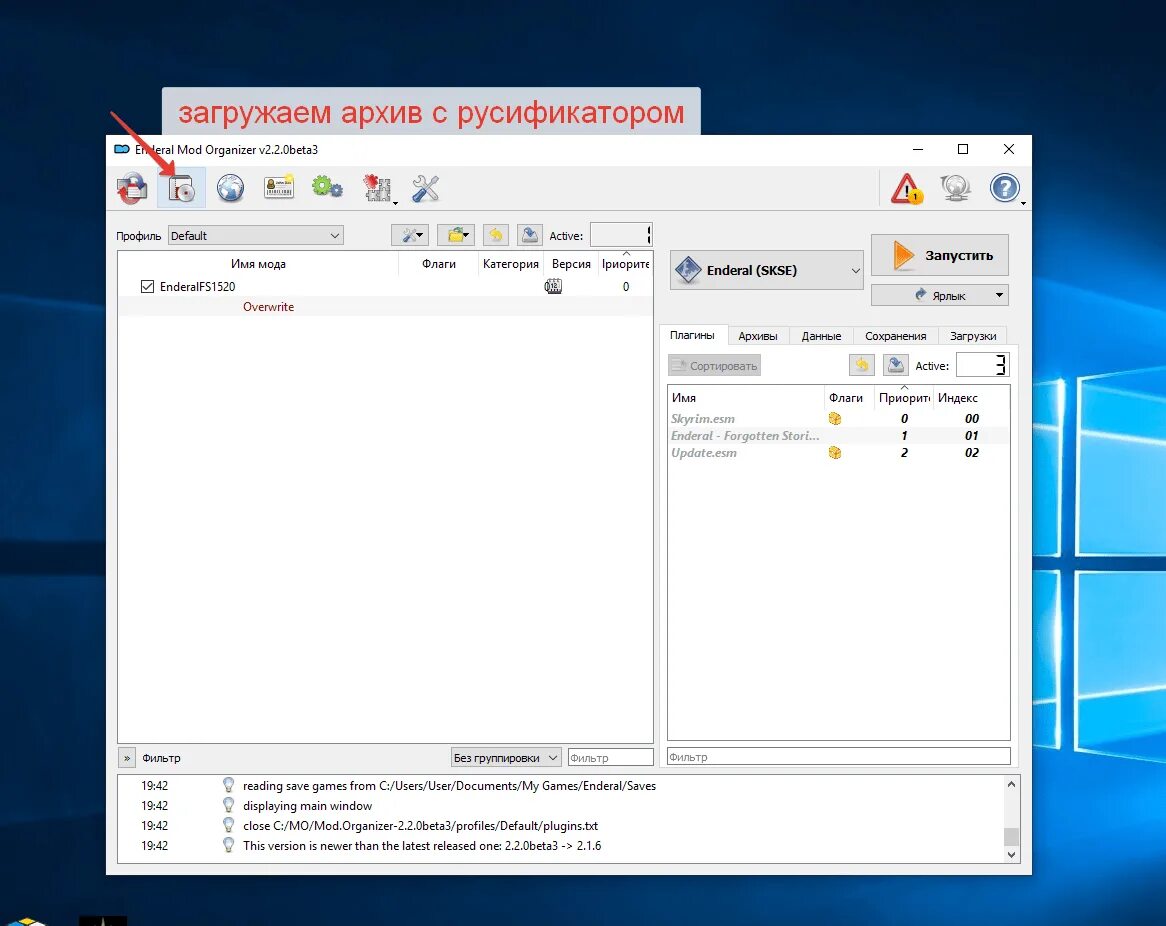This screenshot has width=1166, height=926.
Task: Switch to the Данные tab
Action: click(821, 336)
